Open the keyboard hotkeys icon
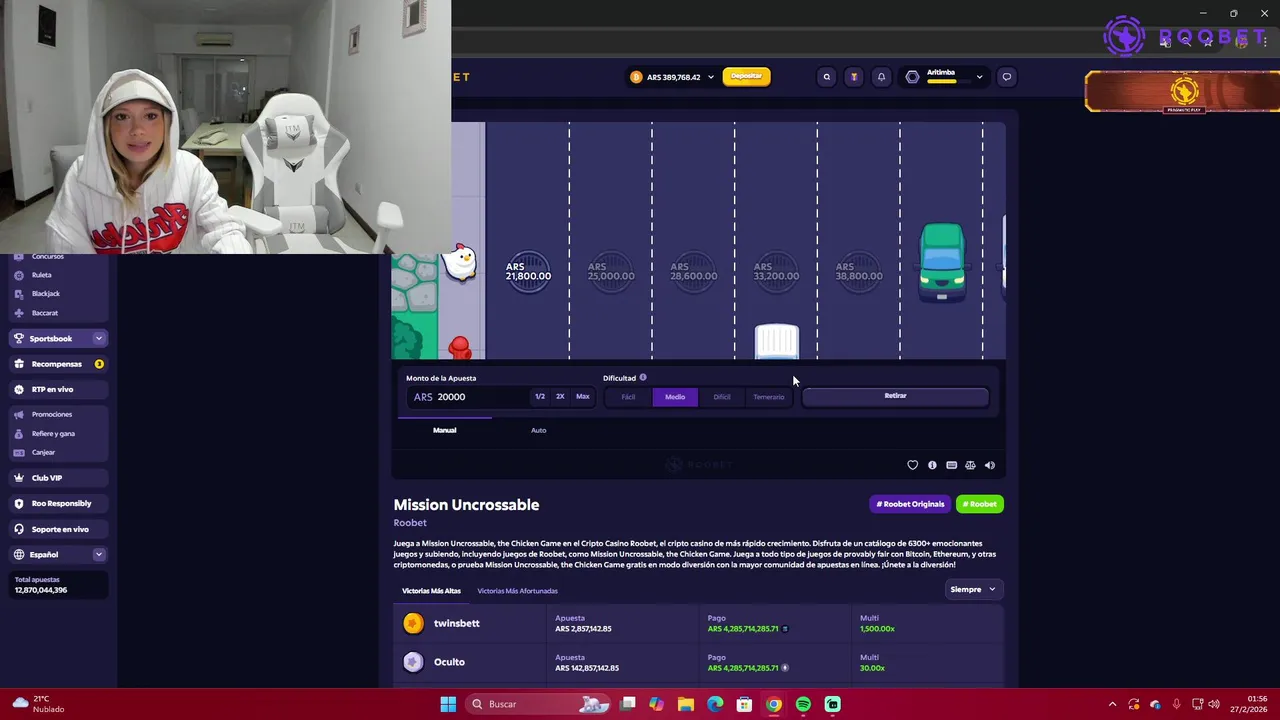This screenshot has width=1280, height=720. coord(951,465)
